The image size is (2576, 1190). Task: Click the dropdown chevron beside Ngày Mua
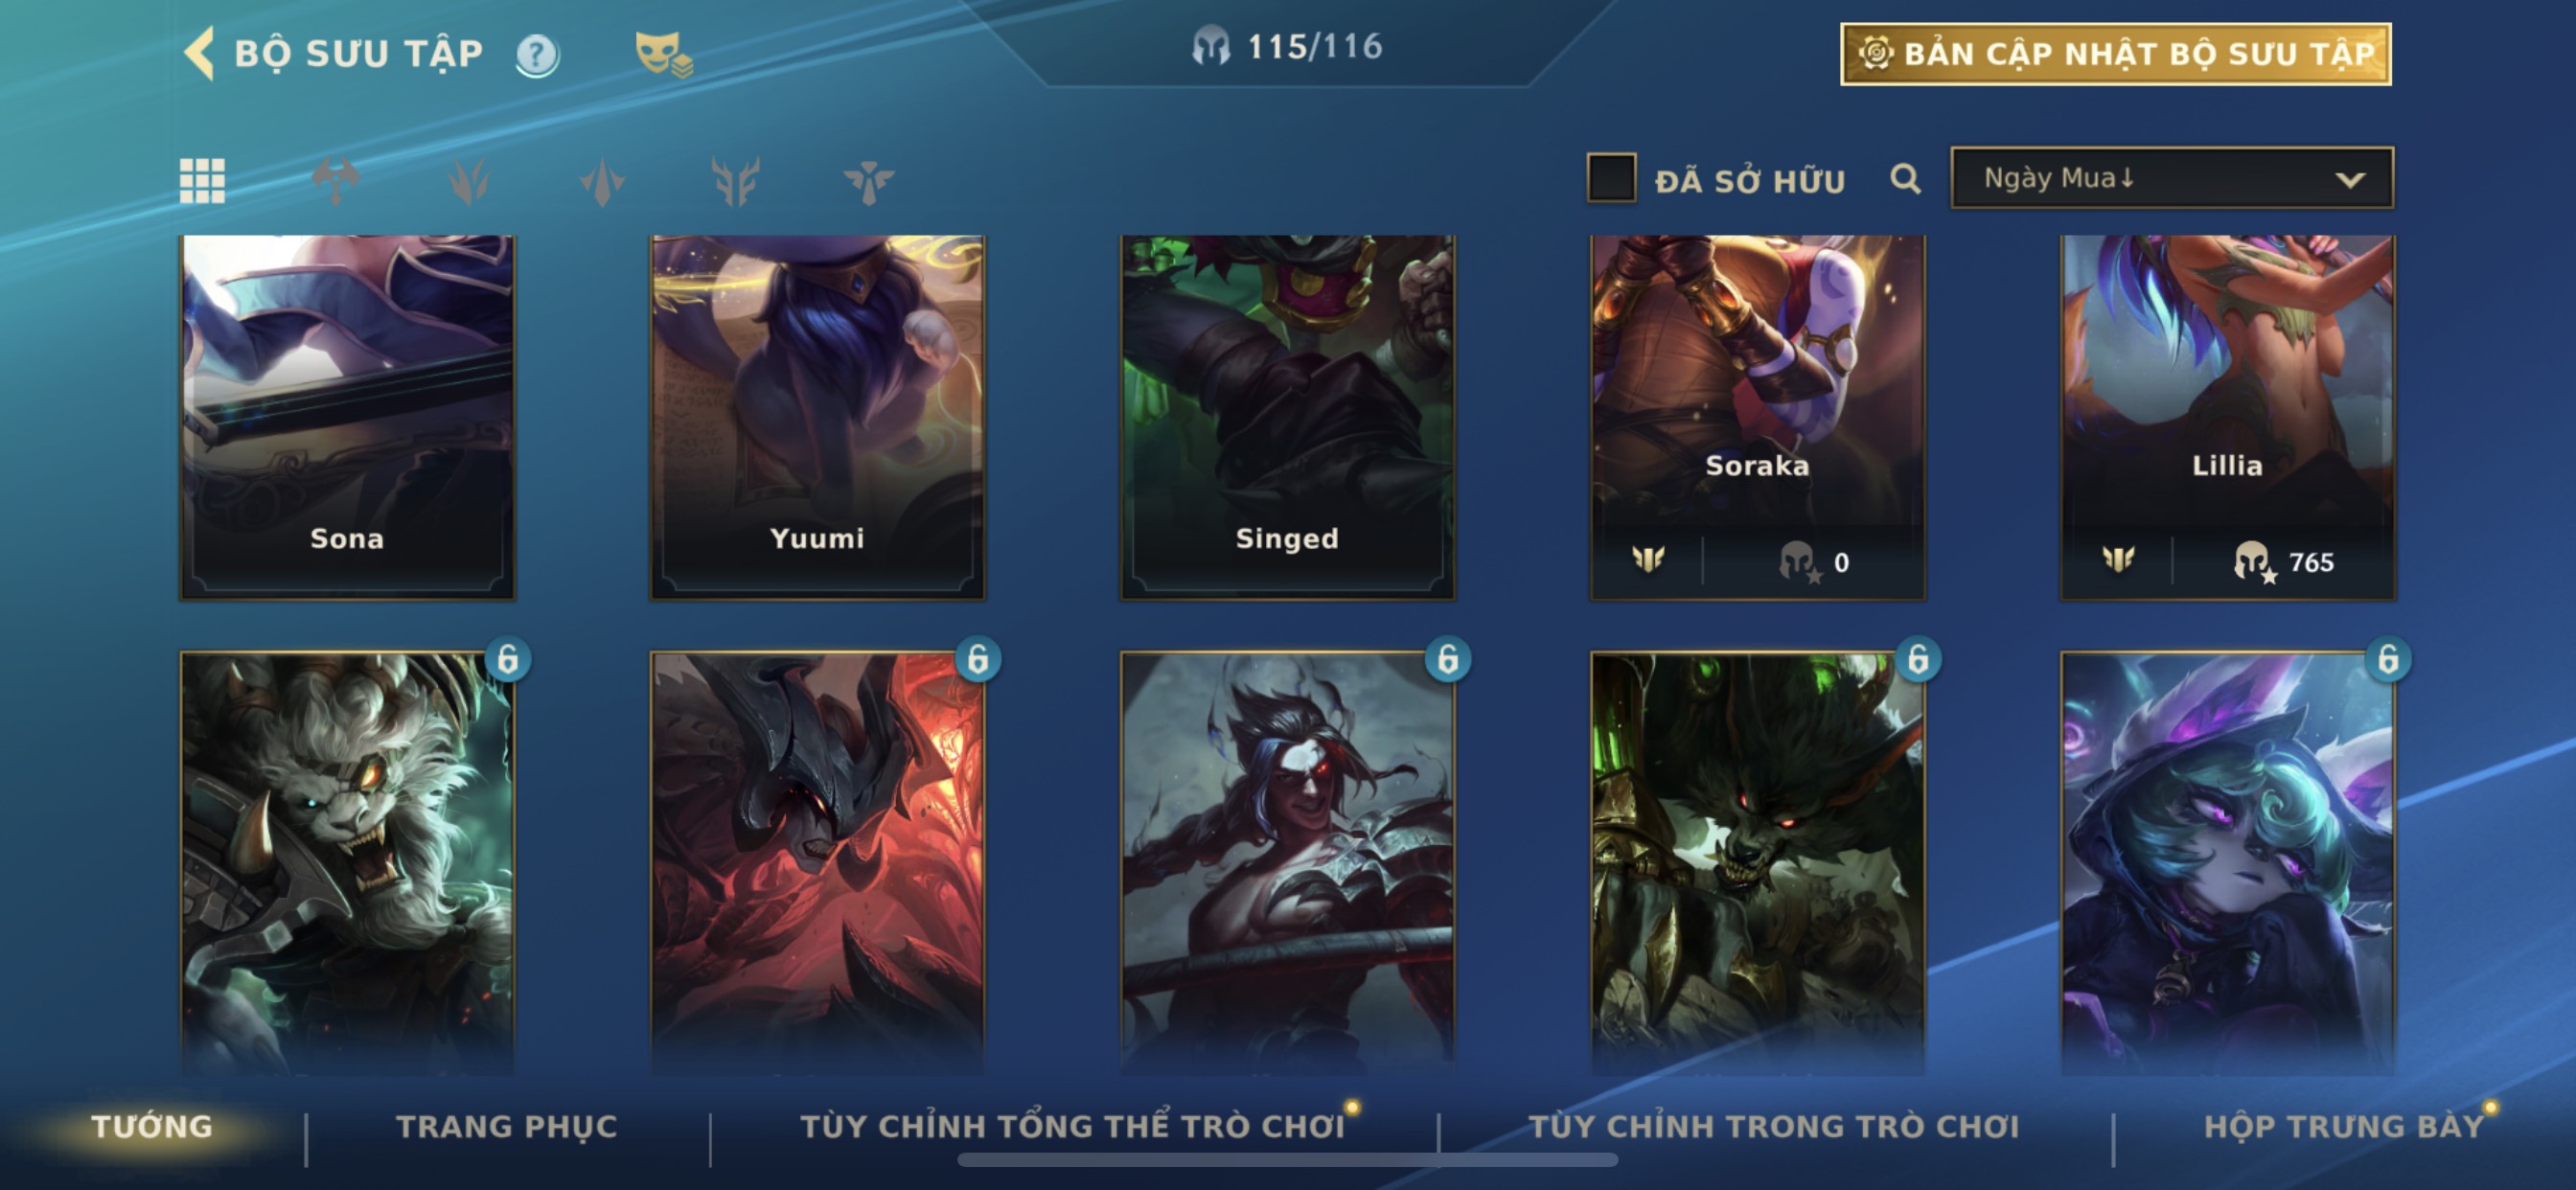pos(2350,180)
